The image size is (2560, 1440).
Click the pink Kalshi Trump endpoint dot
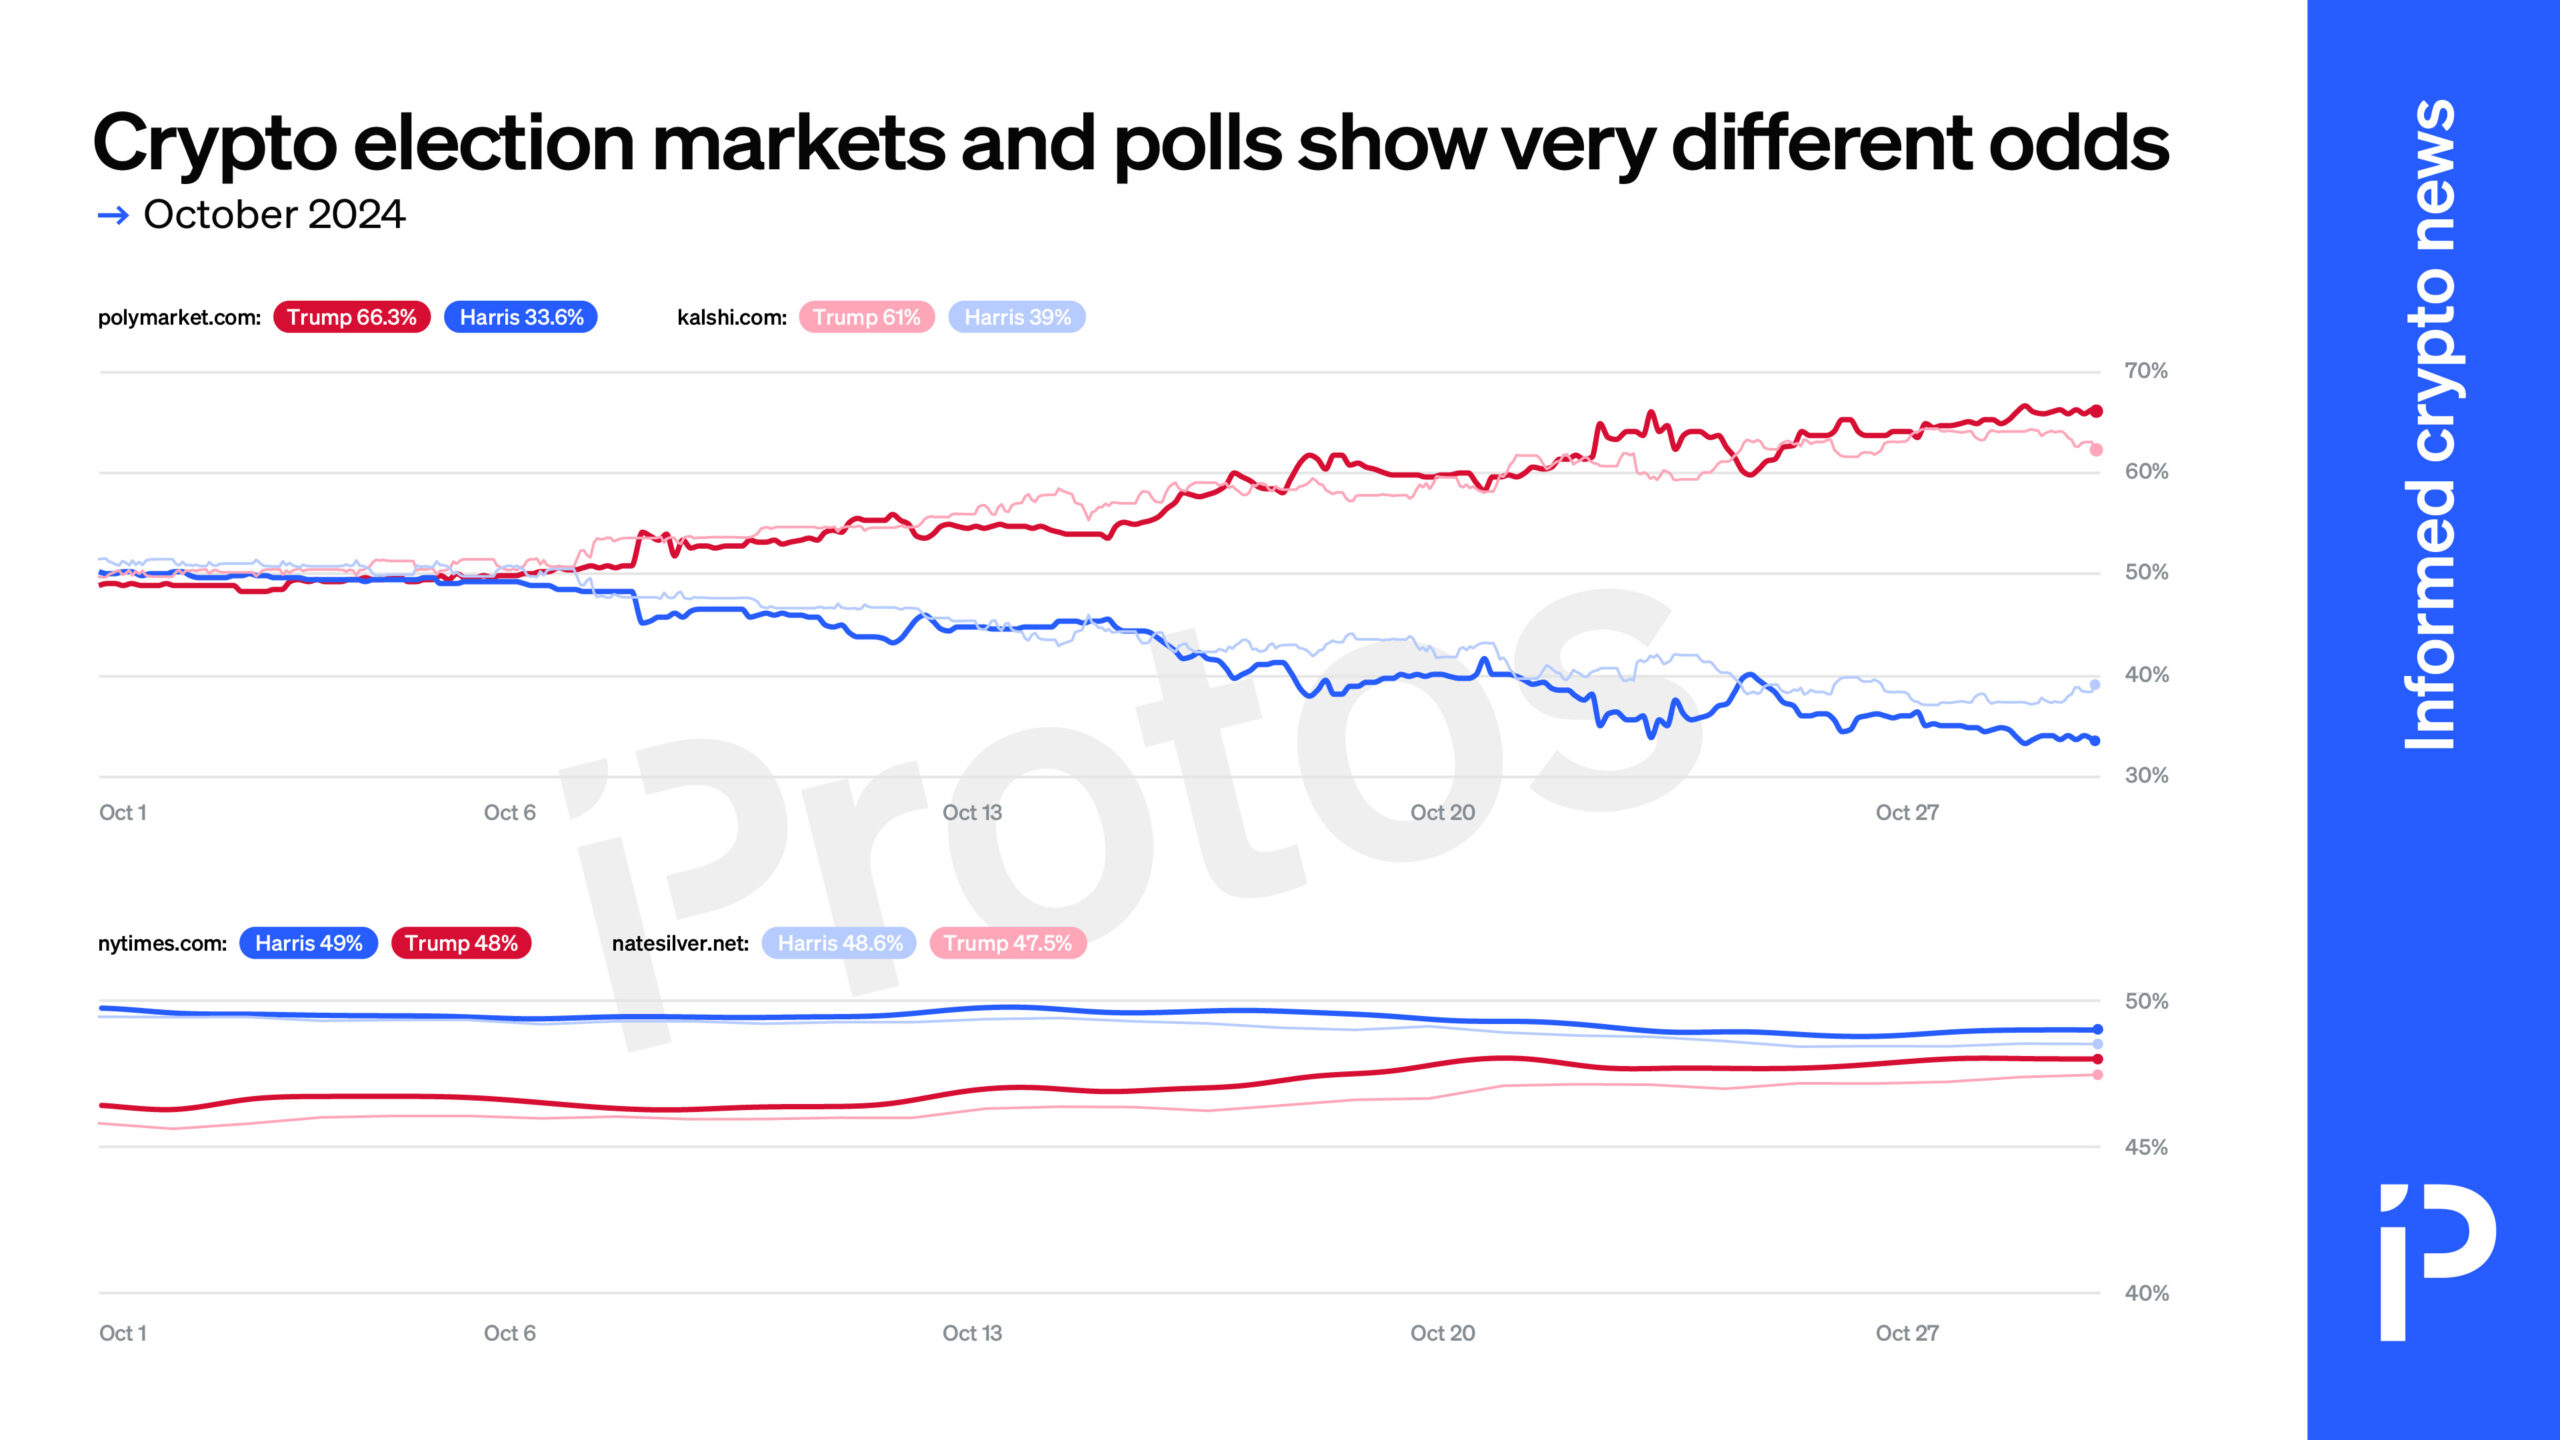tap(2096, 450)
